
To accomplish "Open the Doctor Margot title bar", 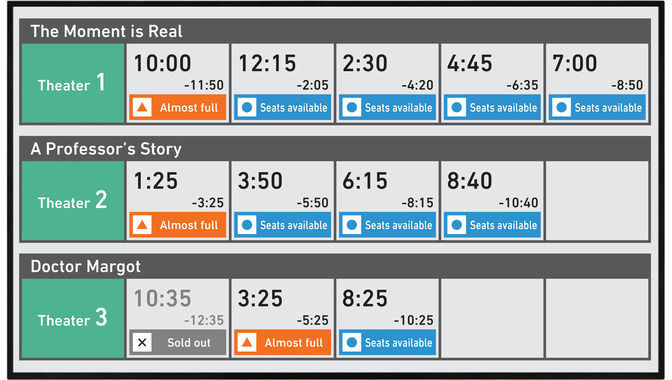I will 335,266.
